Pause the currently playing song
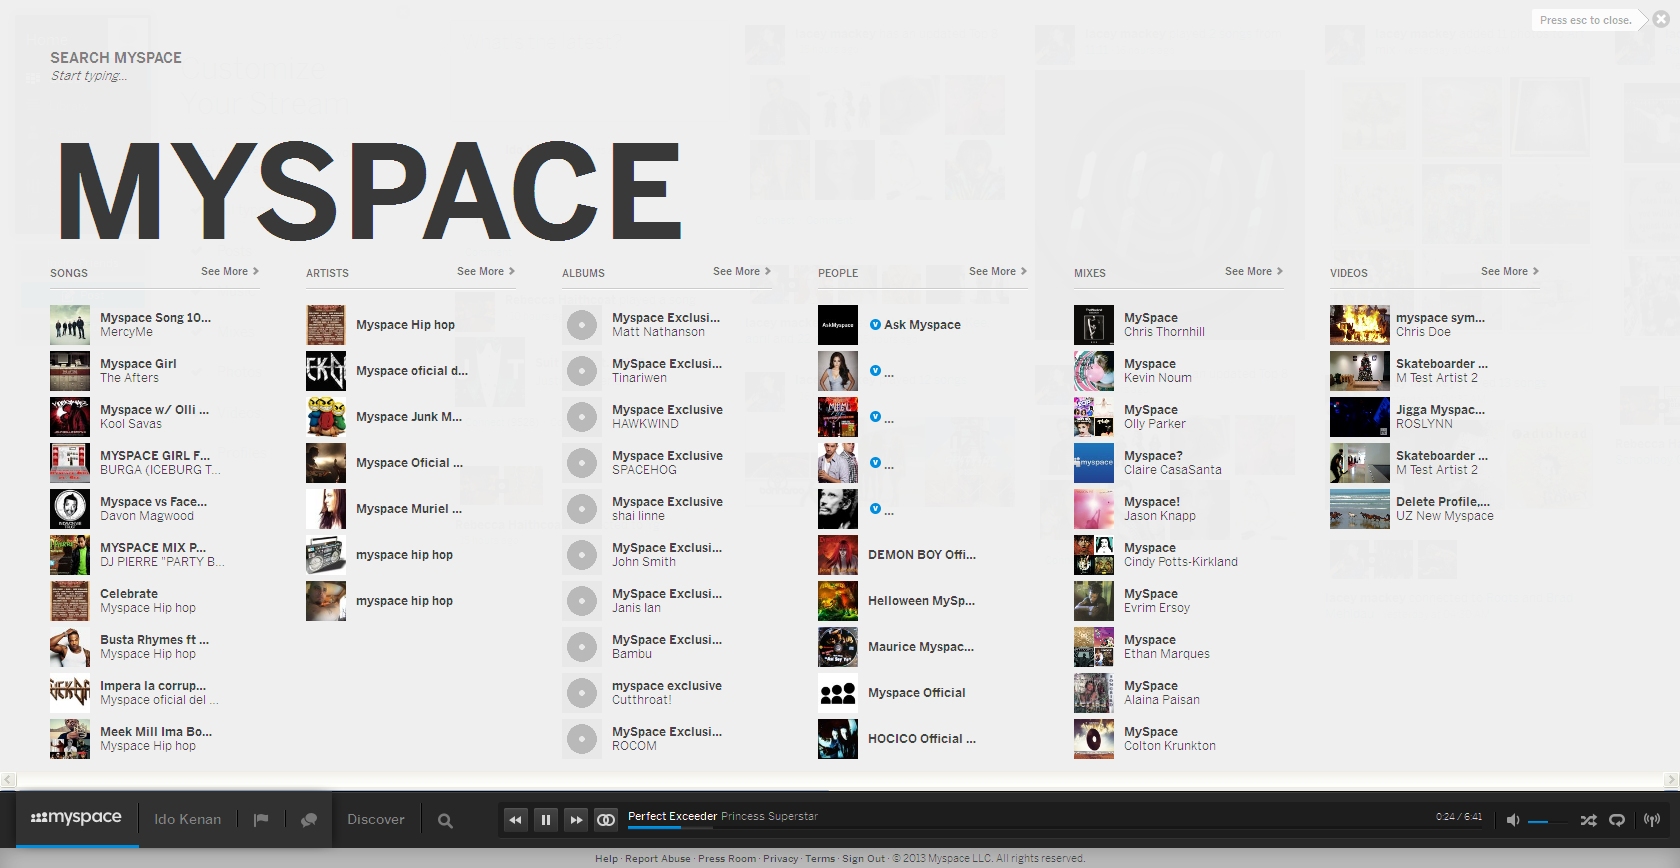Viewport: 1680px width, 868px height. [545, 820]
